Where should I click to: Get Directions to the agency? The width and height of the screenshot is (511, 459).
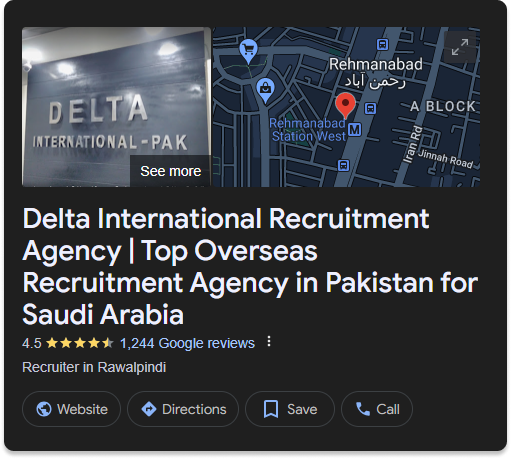pyautogui.click(x=183, y=409)
